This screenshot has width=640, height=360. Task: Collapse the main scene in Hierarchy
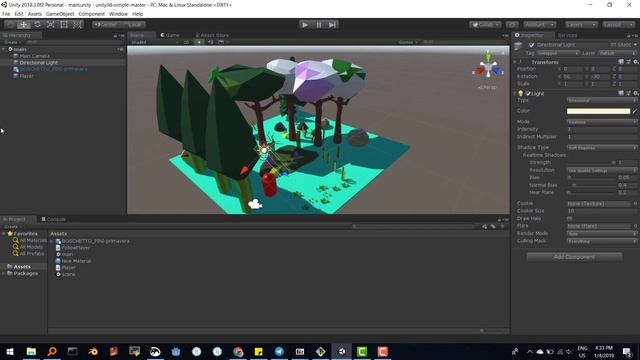click(x=4, y=49)
